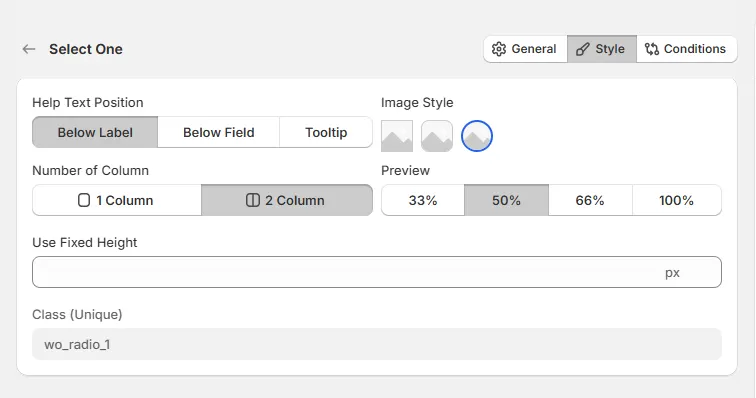
Task: Switch to the Style tab
Action: point(602,49)
